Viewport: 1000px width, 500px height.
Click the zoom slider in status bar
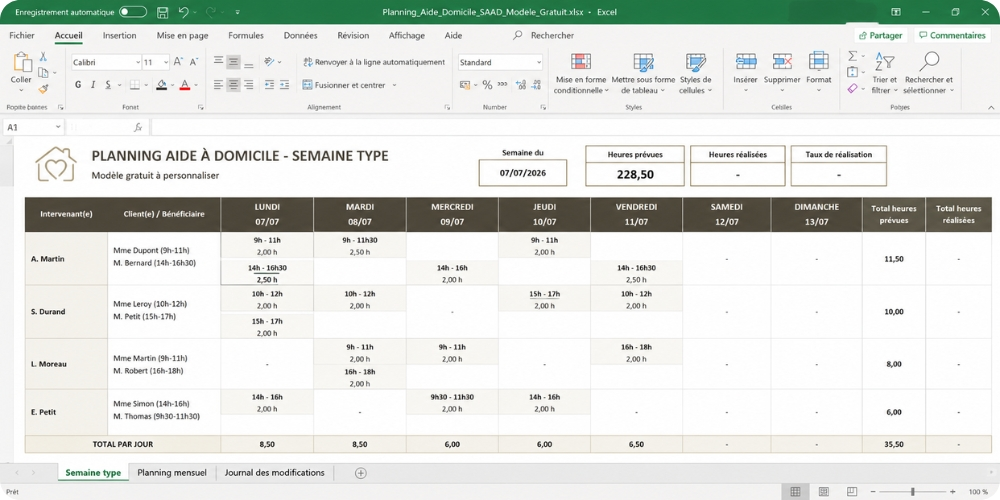tap(912, 492)
